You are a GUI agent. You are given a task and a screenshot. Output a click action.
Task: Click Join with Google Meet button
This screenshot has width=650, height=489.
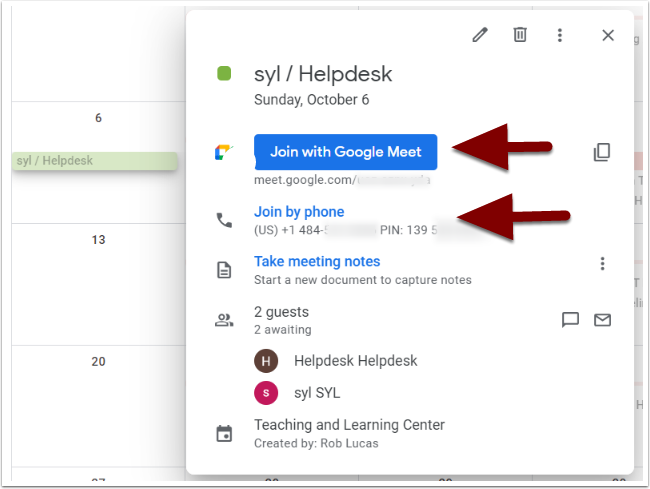[x=345, y=152]
